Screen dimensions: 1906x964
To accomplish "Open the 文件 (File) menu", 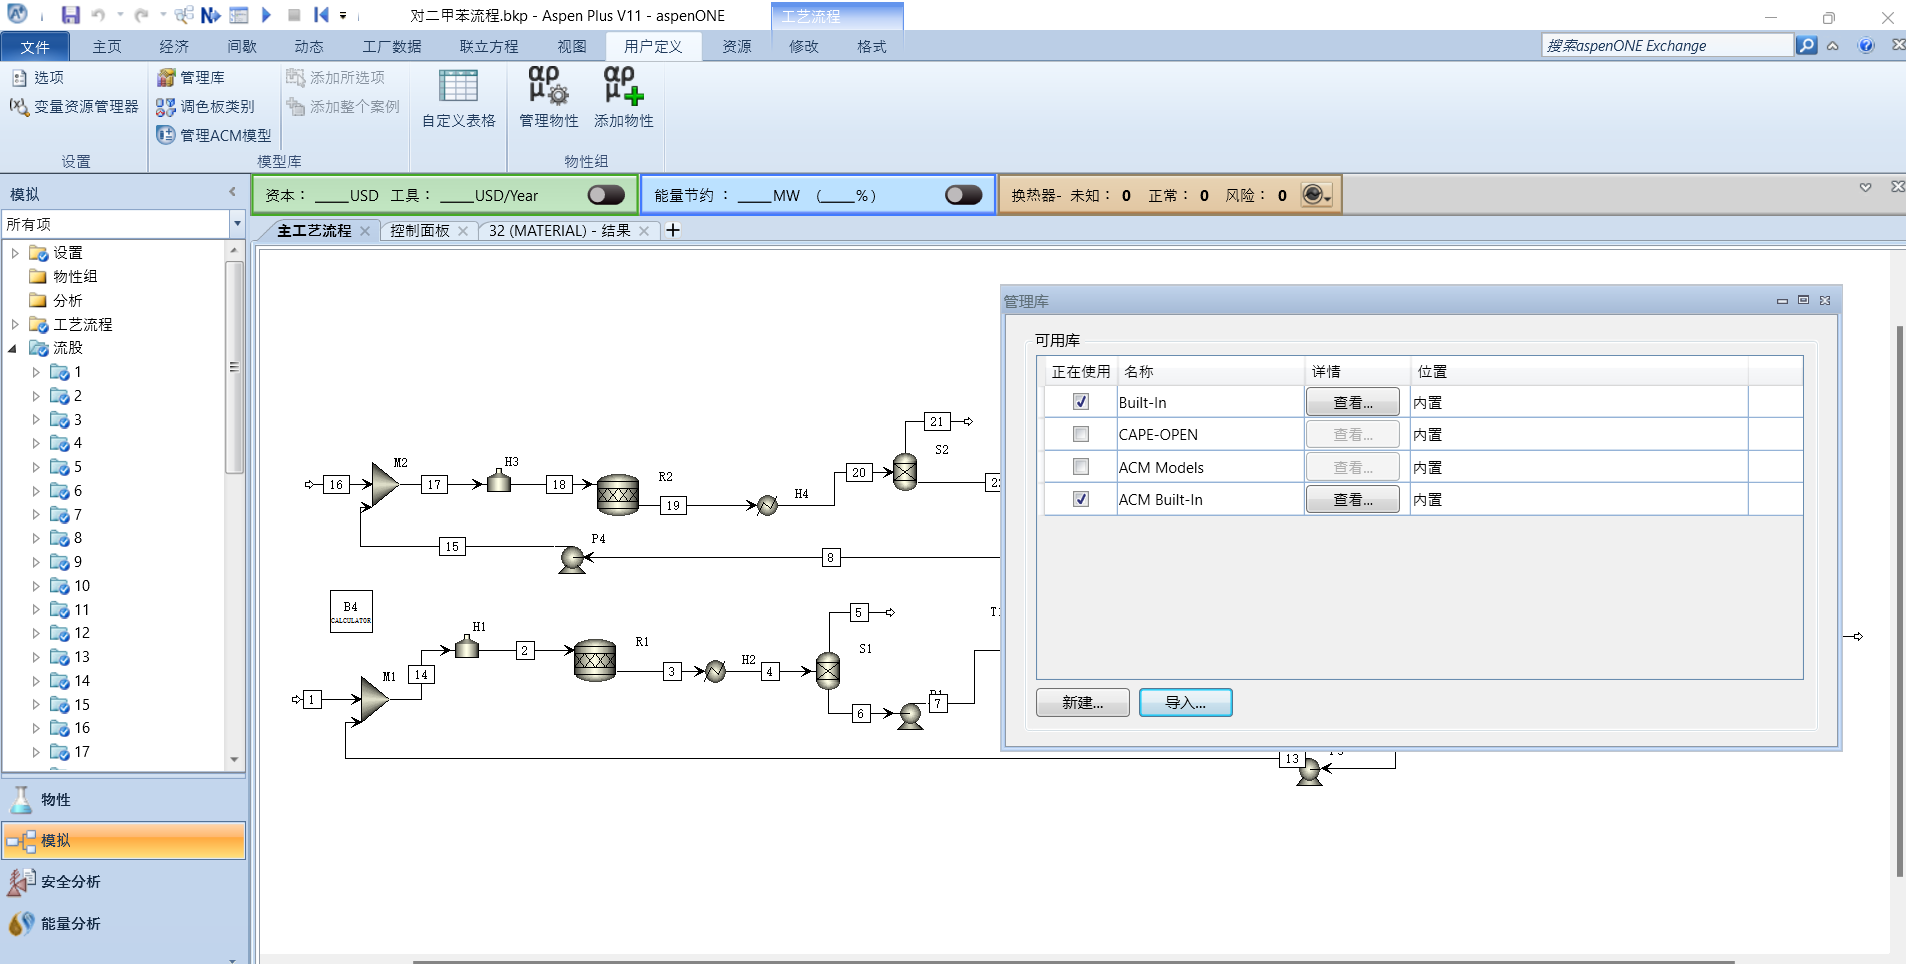I will [x=35, y=46].
